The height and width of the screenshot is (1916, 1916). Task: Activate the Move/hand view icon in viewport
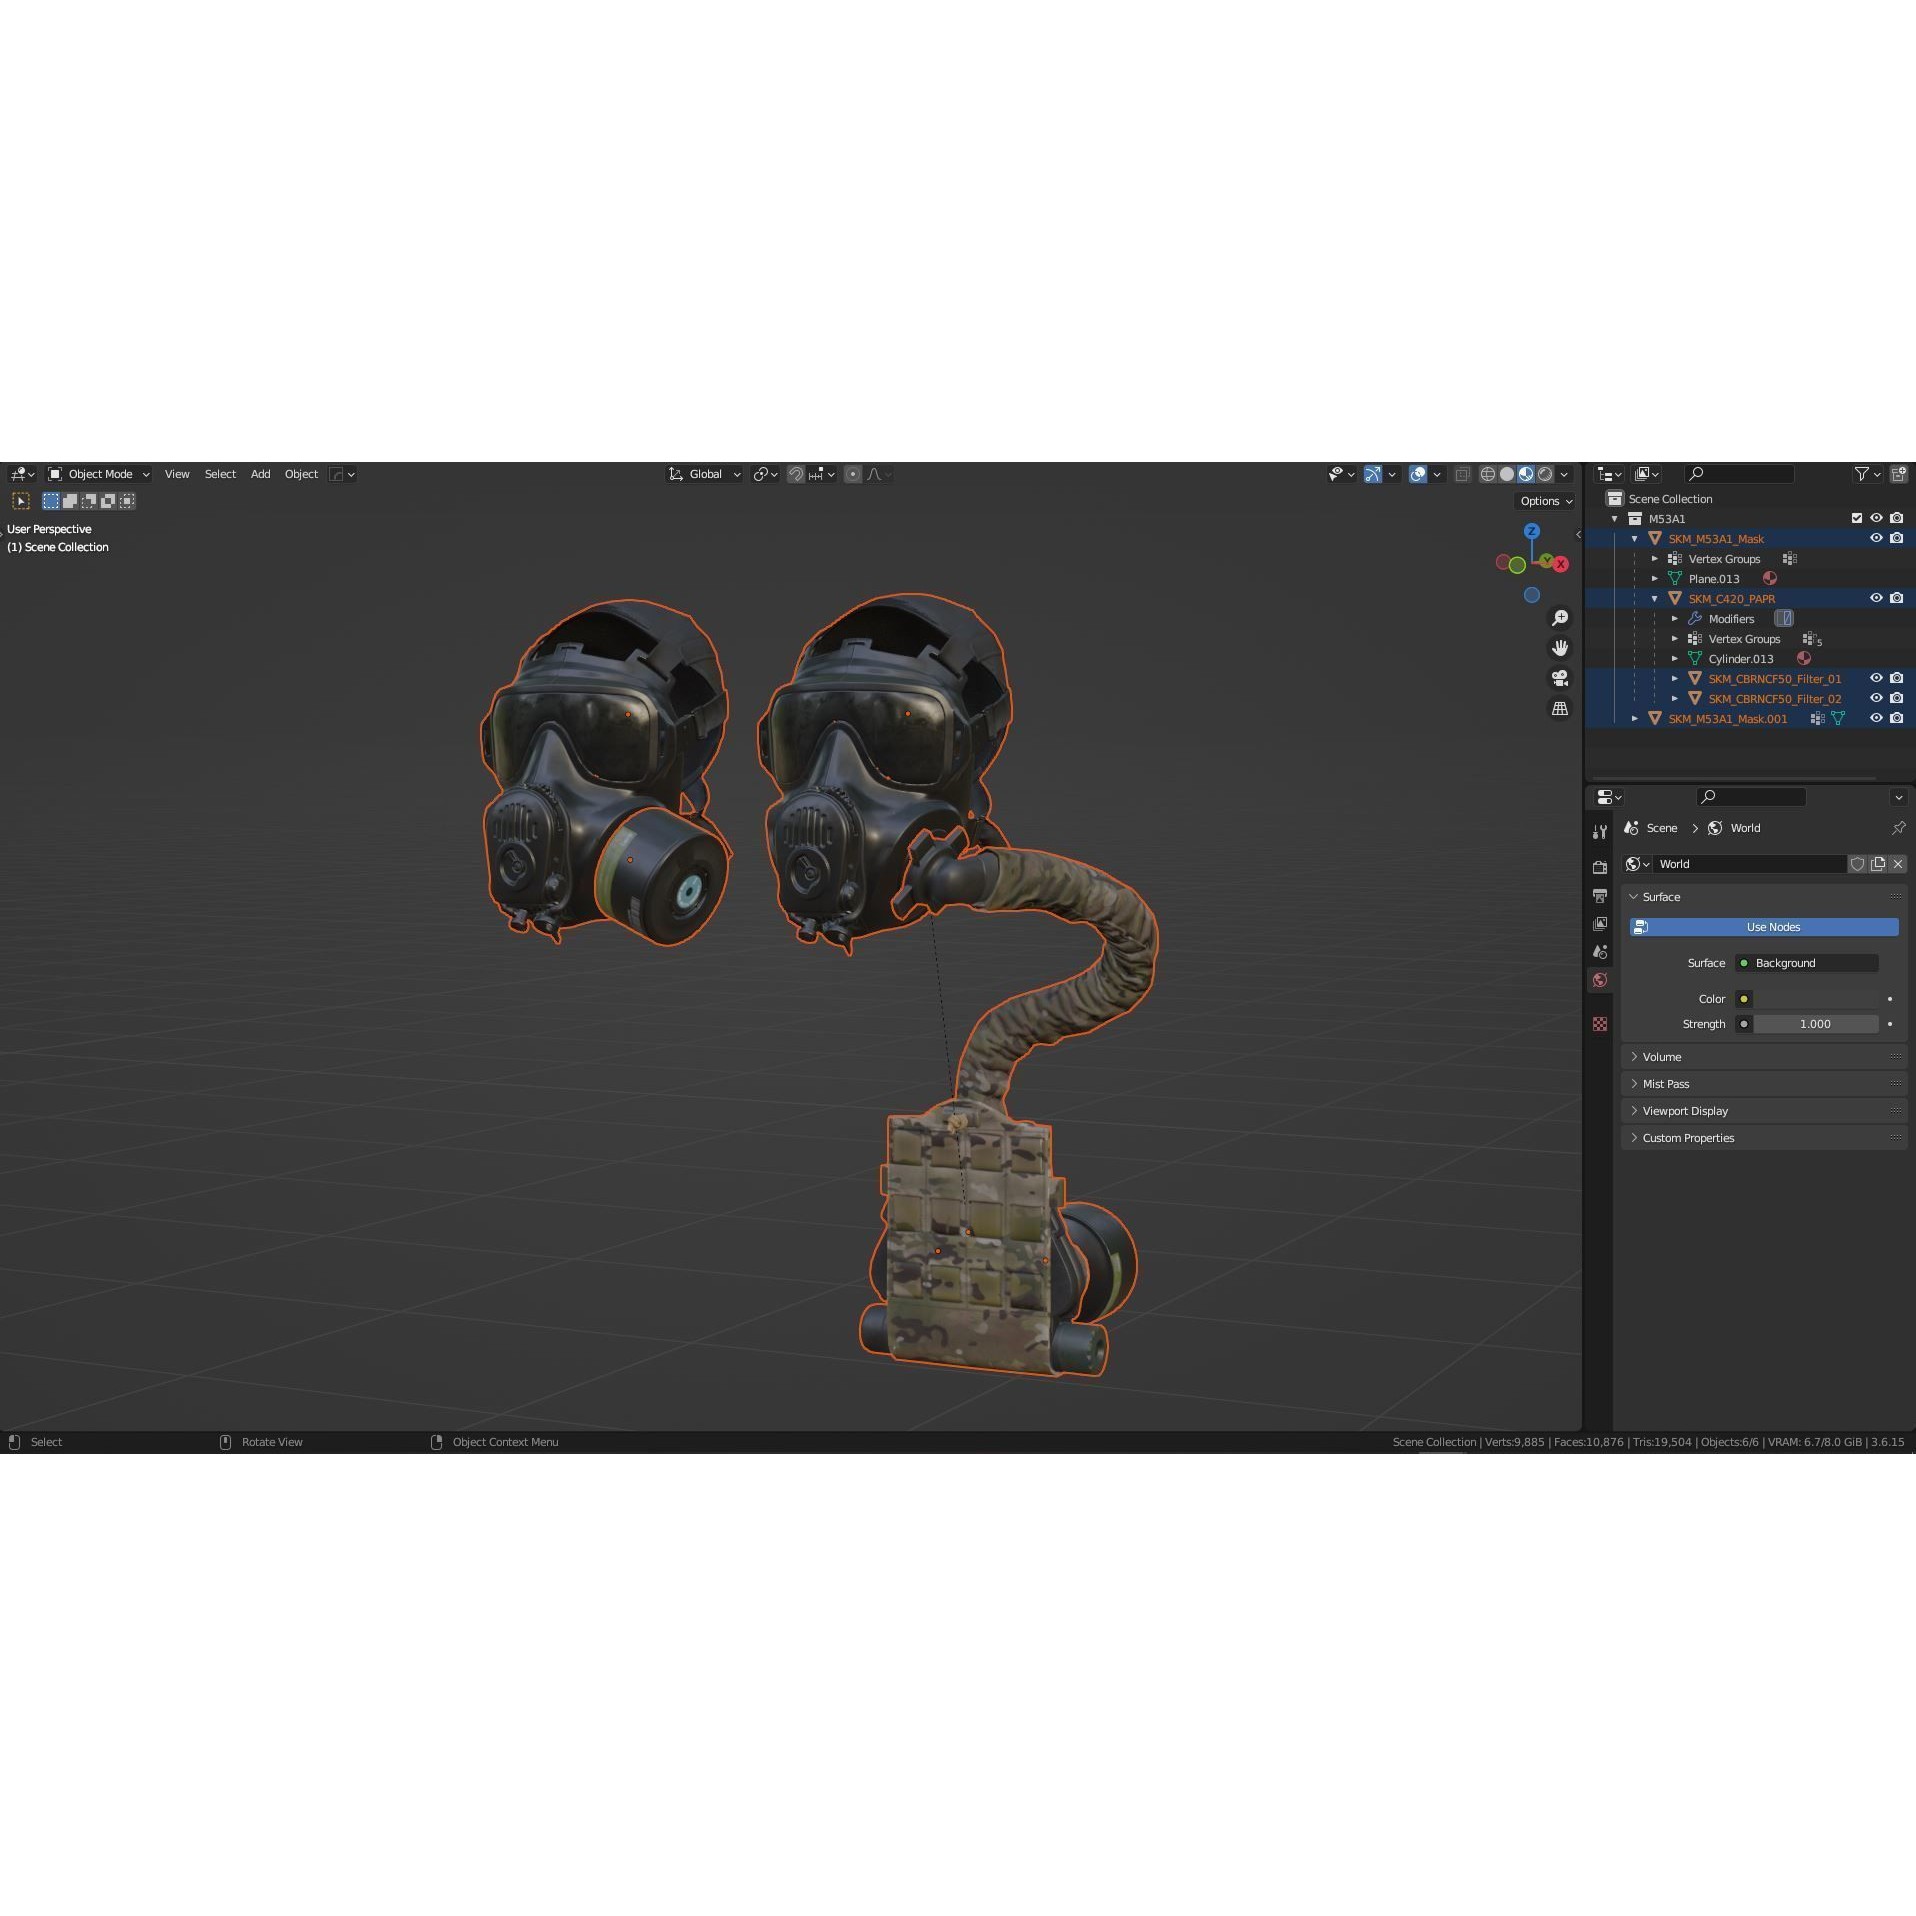click(1560, 647)
